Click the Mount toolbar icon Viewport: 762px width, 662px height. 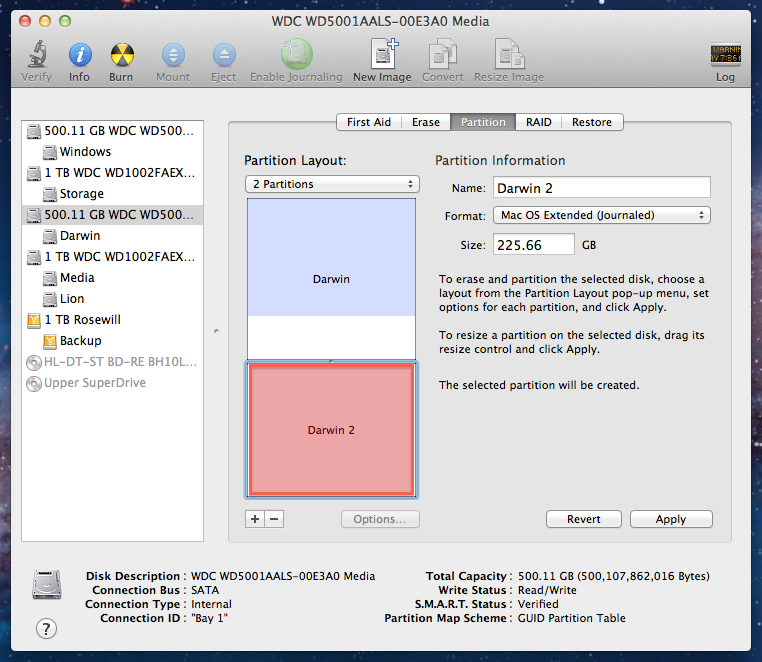click(x=173, y=54)
